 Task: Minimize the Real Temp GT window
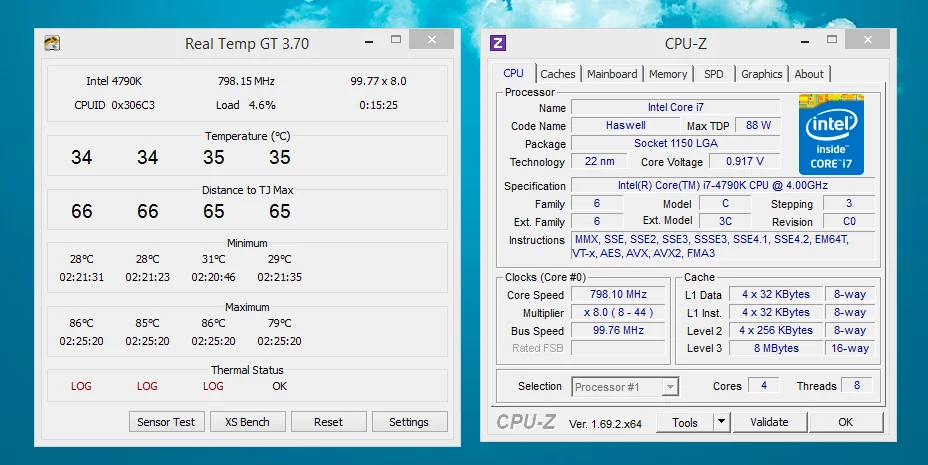coord(369,42)
